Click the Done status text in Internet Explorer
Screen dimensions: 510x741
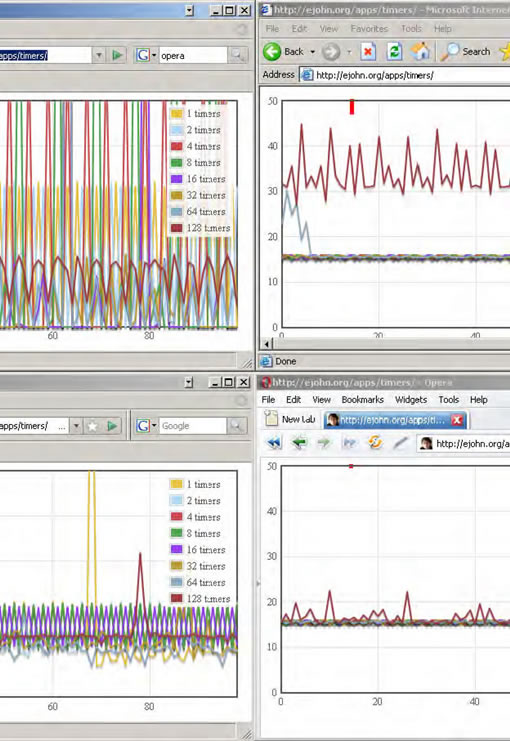285,362
